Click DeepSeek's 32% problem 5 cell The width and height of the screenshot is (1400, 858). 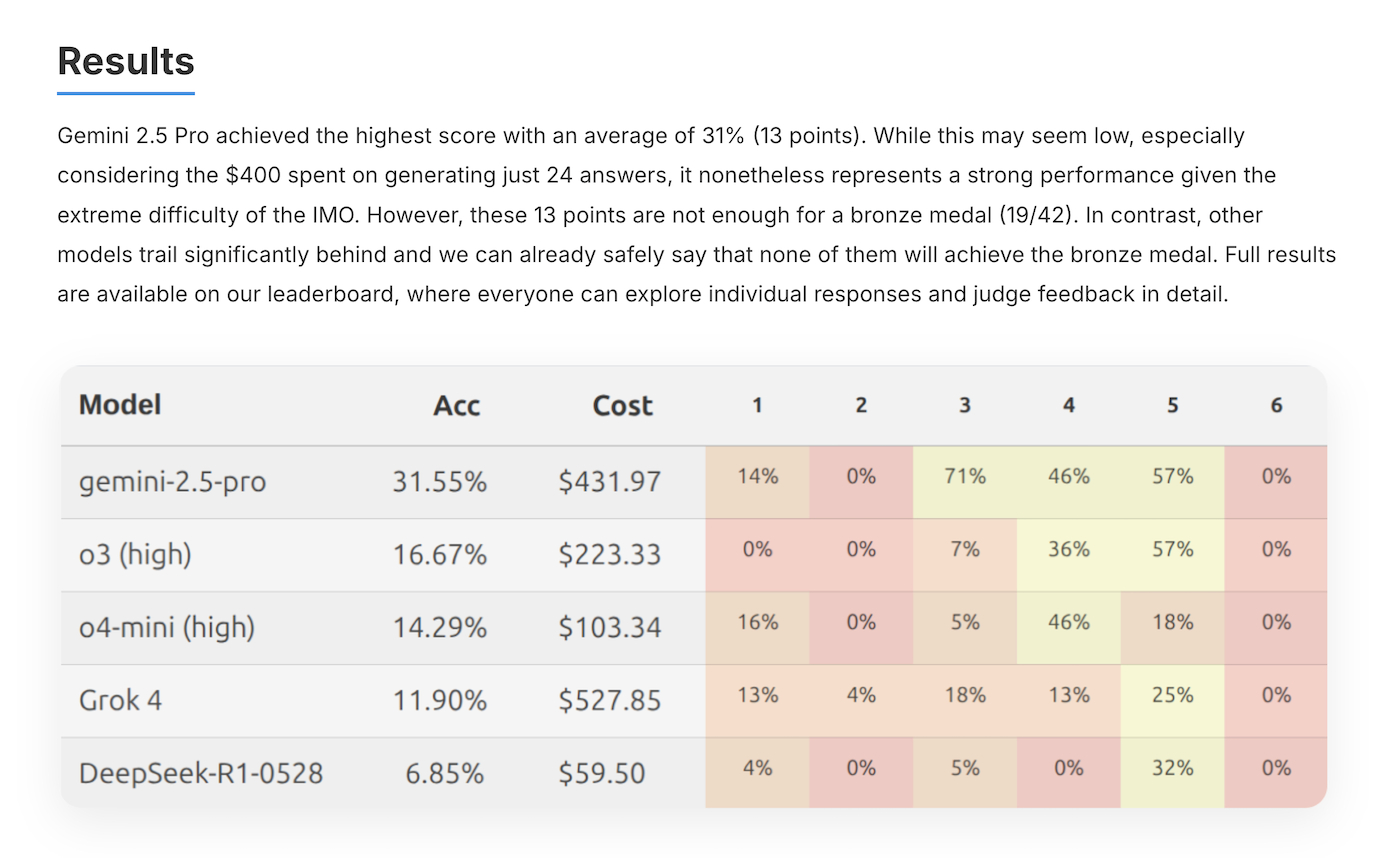(x=1172, y=769)
